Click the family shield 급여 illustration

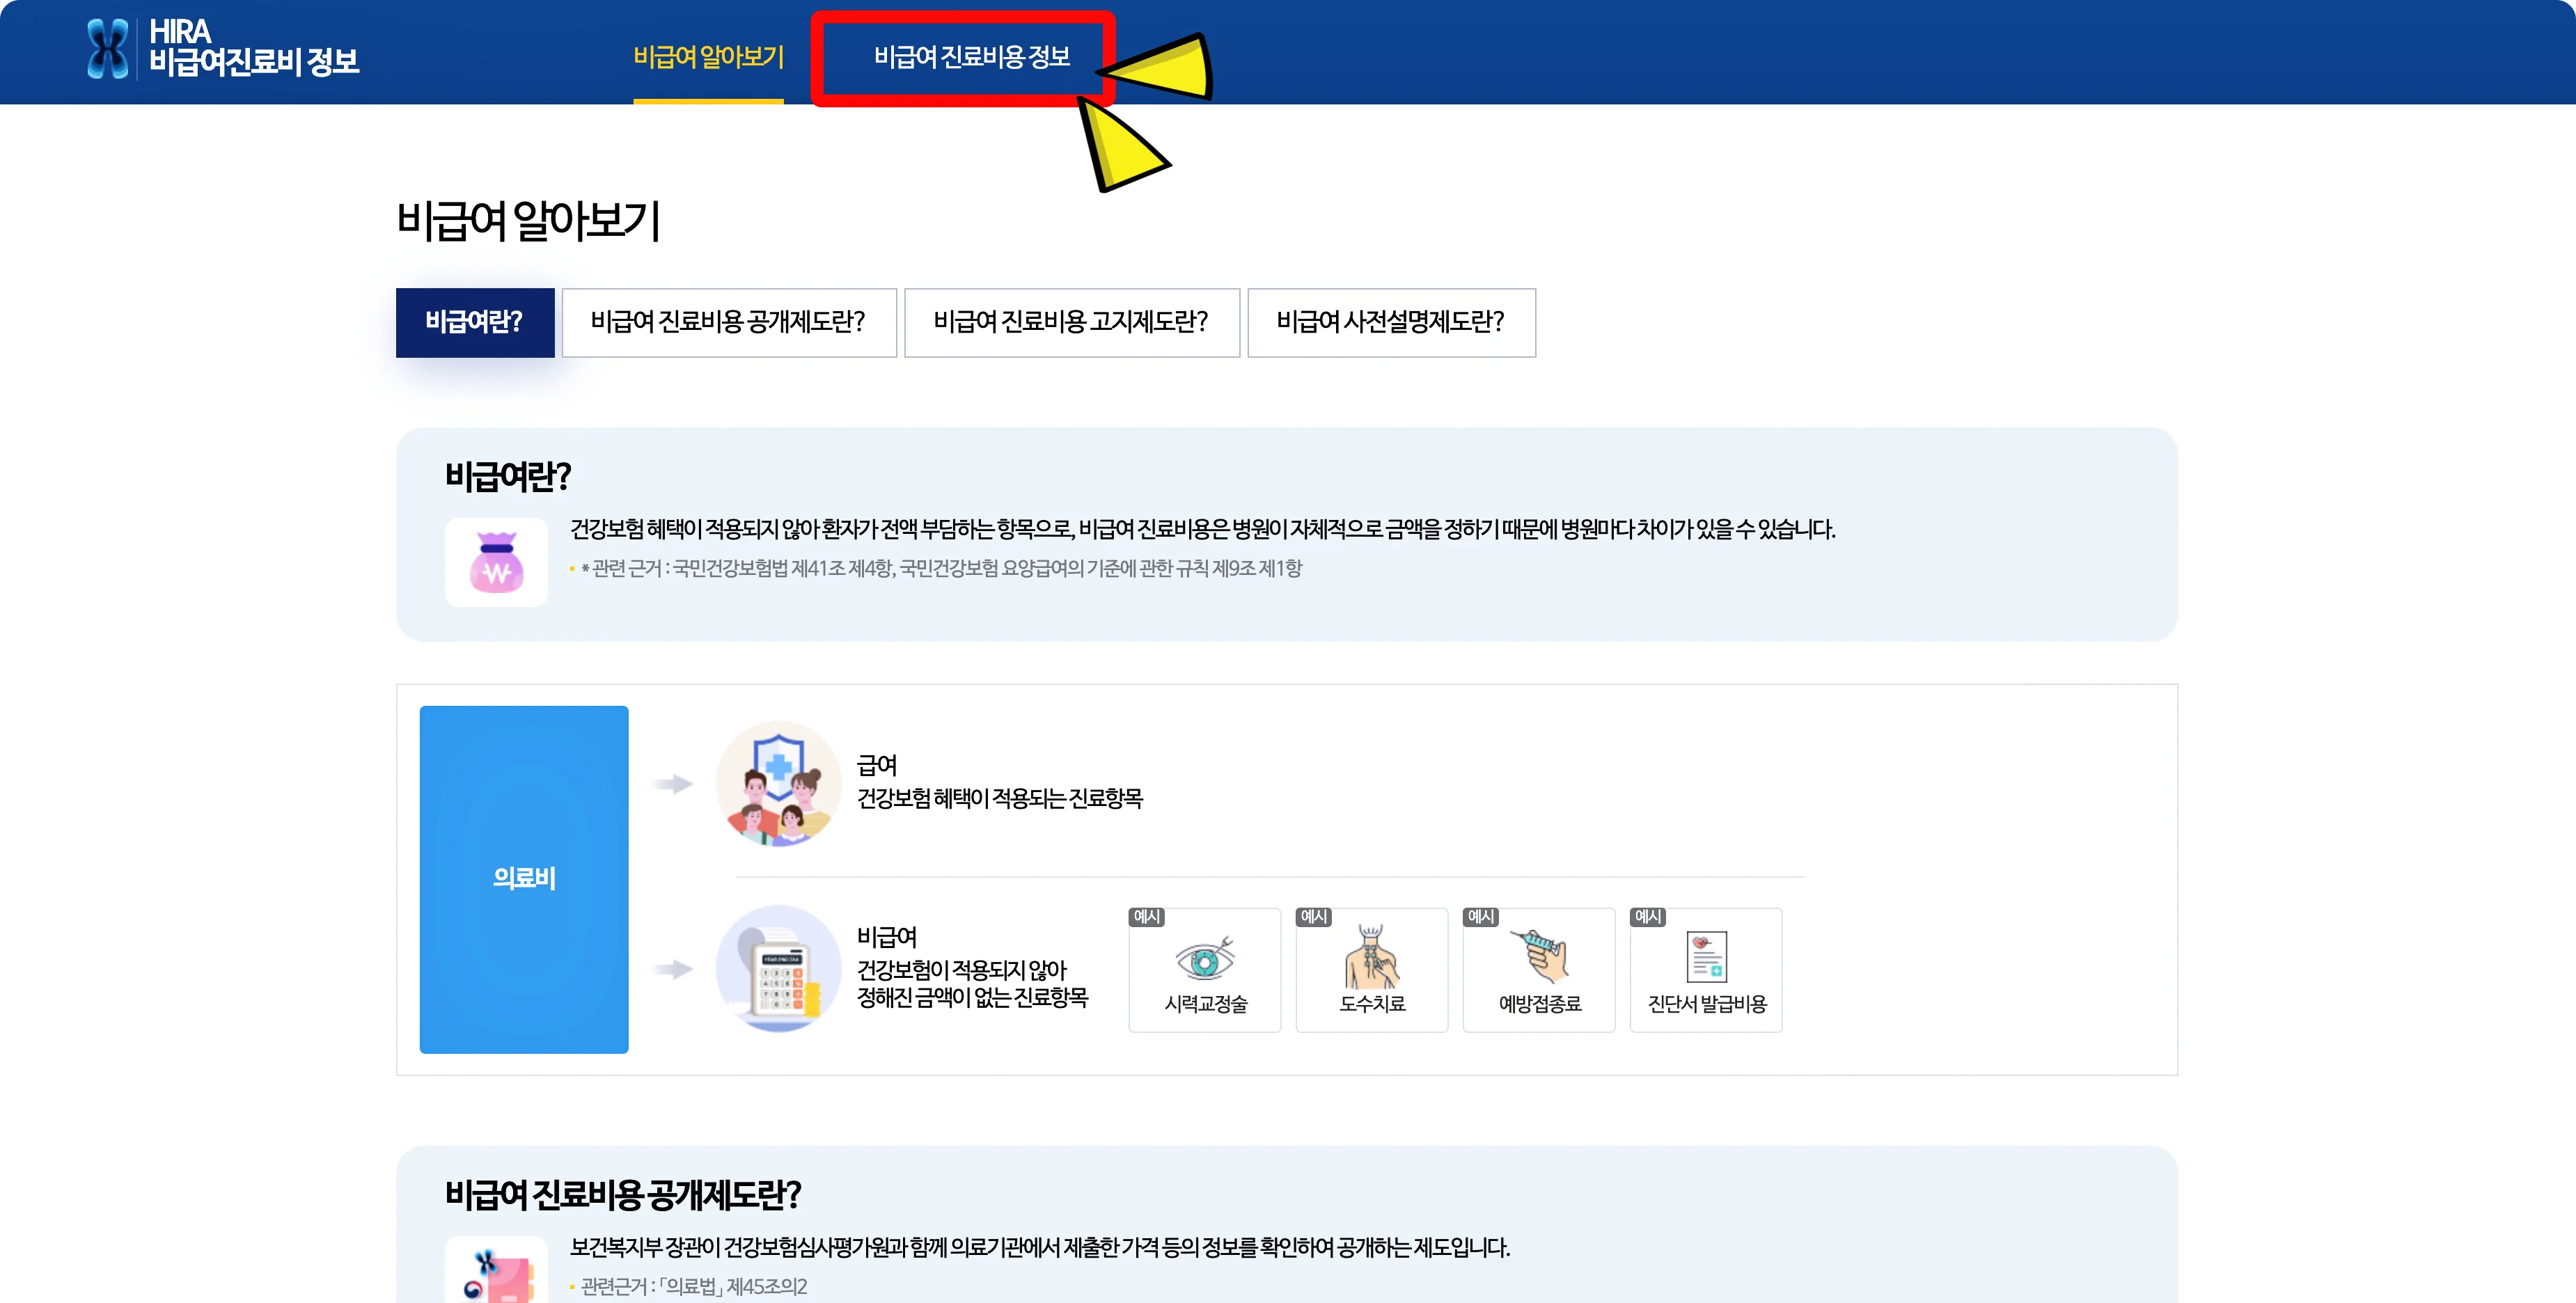click(x=779, y=784)
